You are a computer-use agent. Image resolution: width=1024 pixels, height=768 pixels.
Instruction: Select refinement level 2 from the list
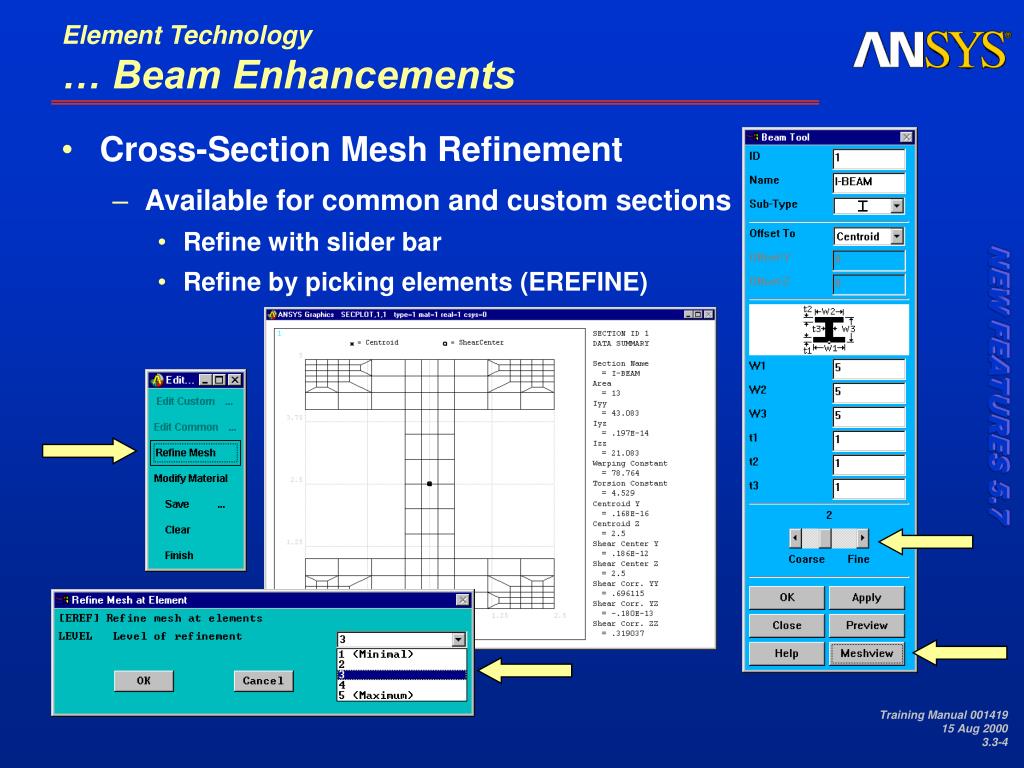pos(402,664)
